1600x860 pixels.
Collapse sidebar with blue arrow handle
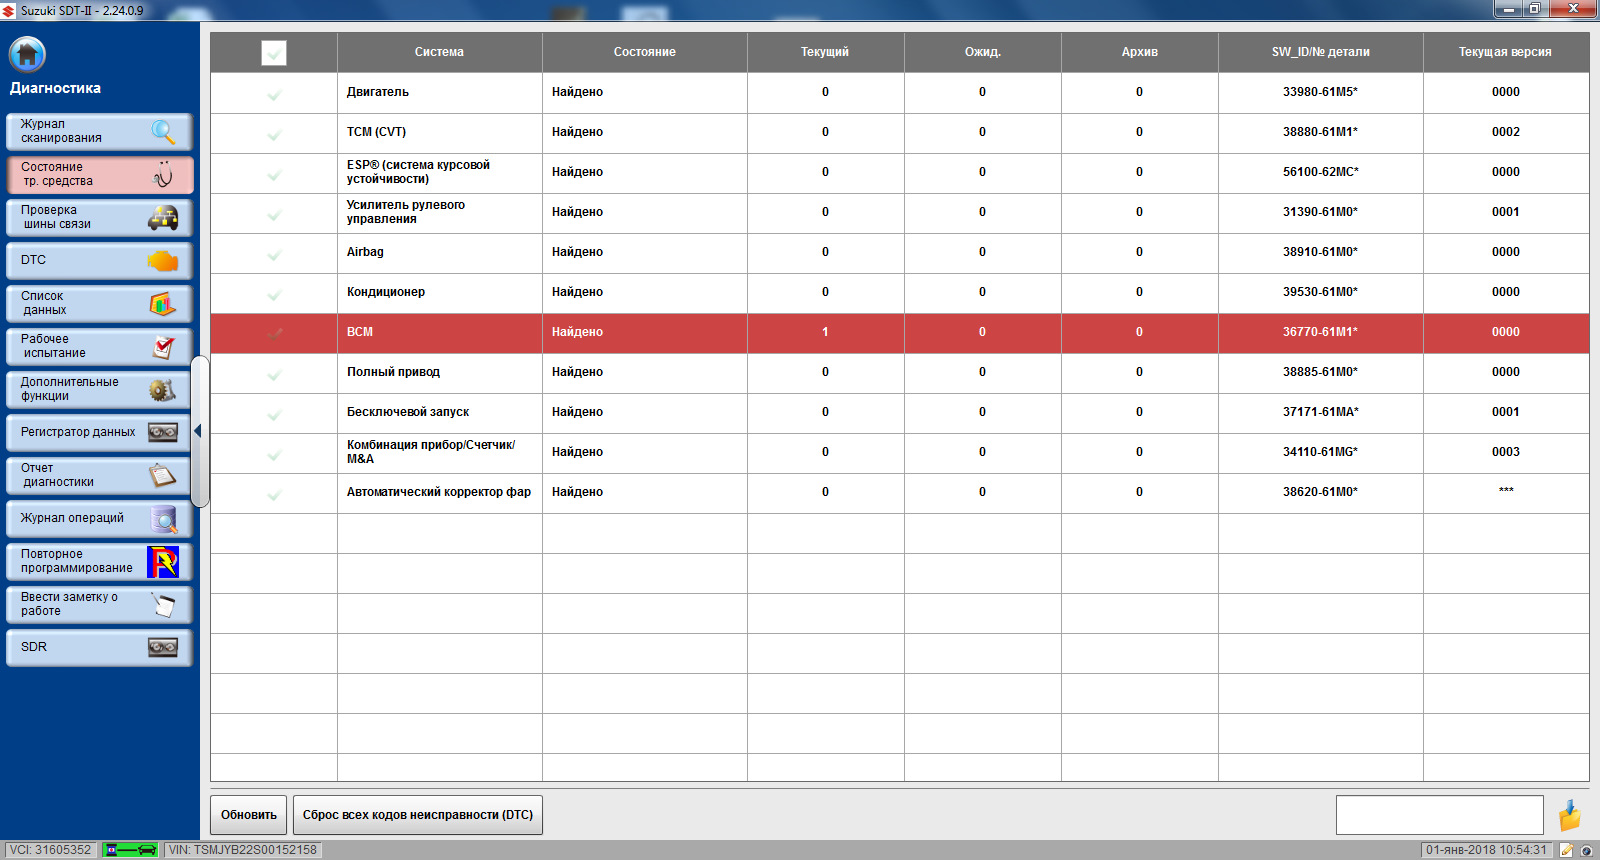pyautogui.click(x=198, y=431)
